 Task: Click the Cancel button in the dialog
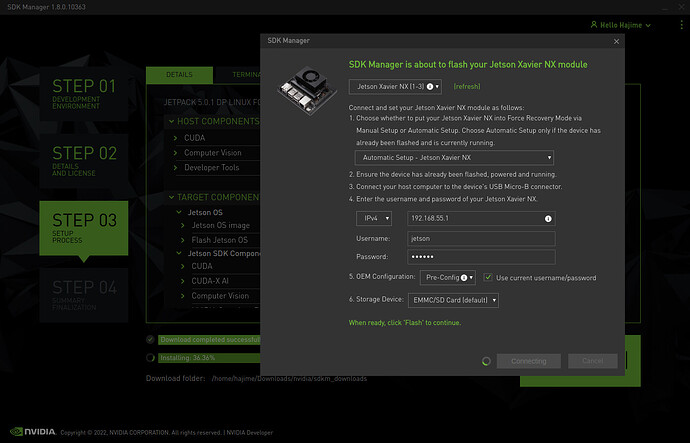point(592,361)
